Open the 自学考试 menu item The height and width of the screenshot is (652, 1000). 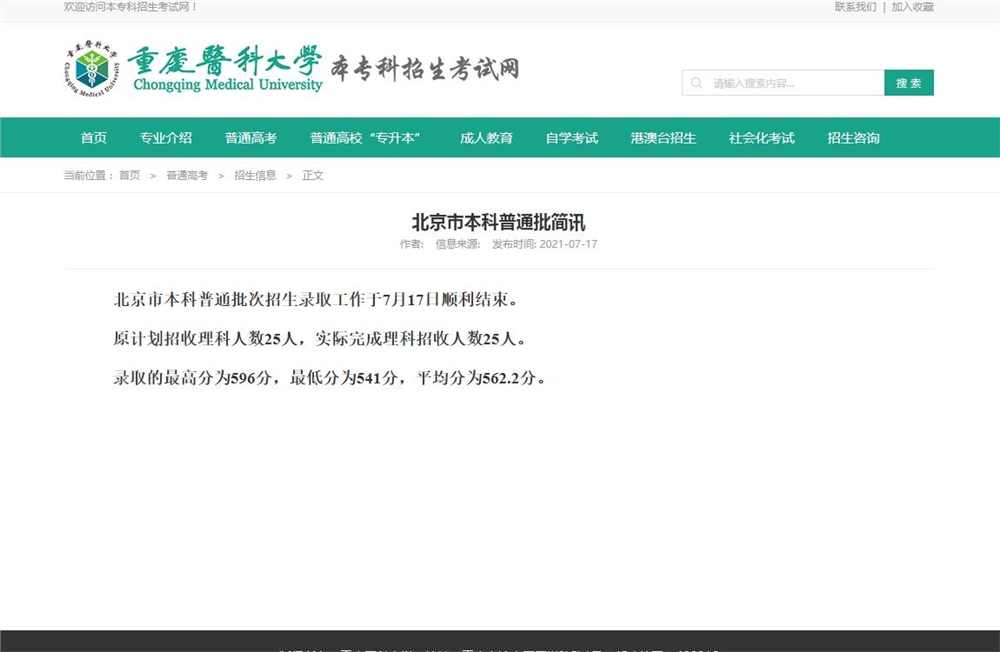click(572, 138)
